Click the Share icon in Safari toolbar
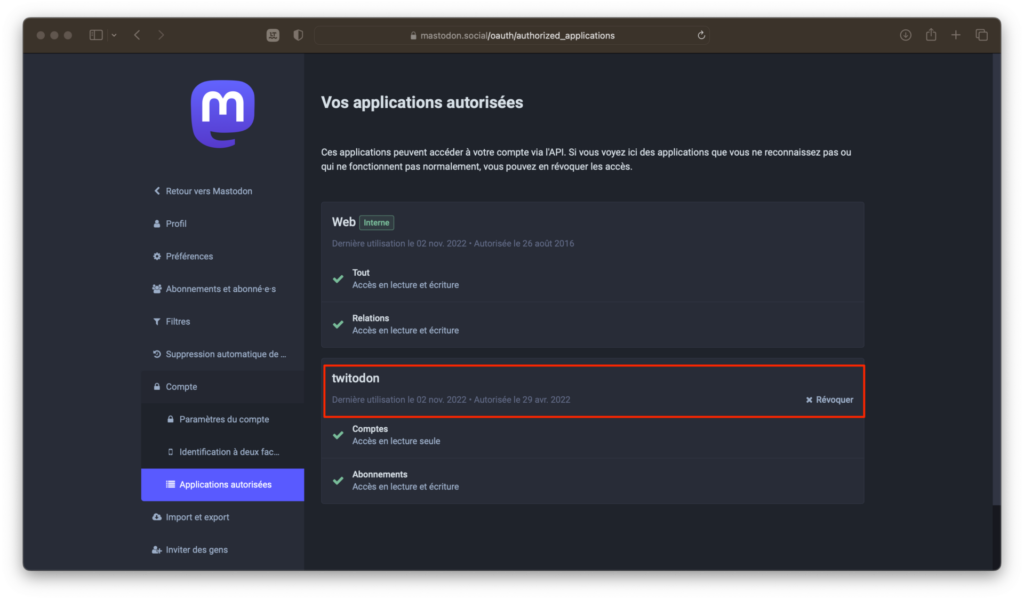The width and height of the screenshot is (1024, 599). point(931,35)
